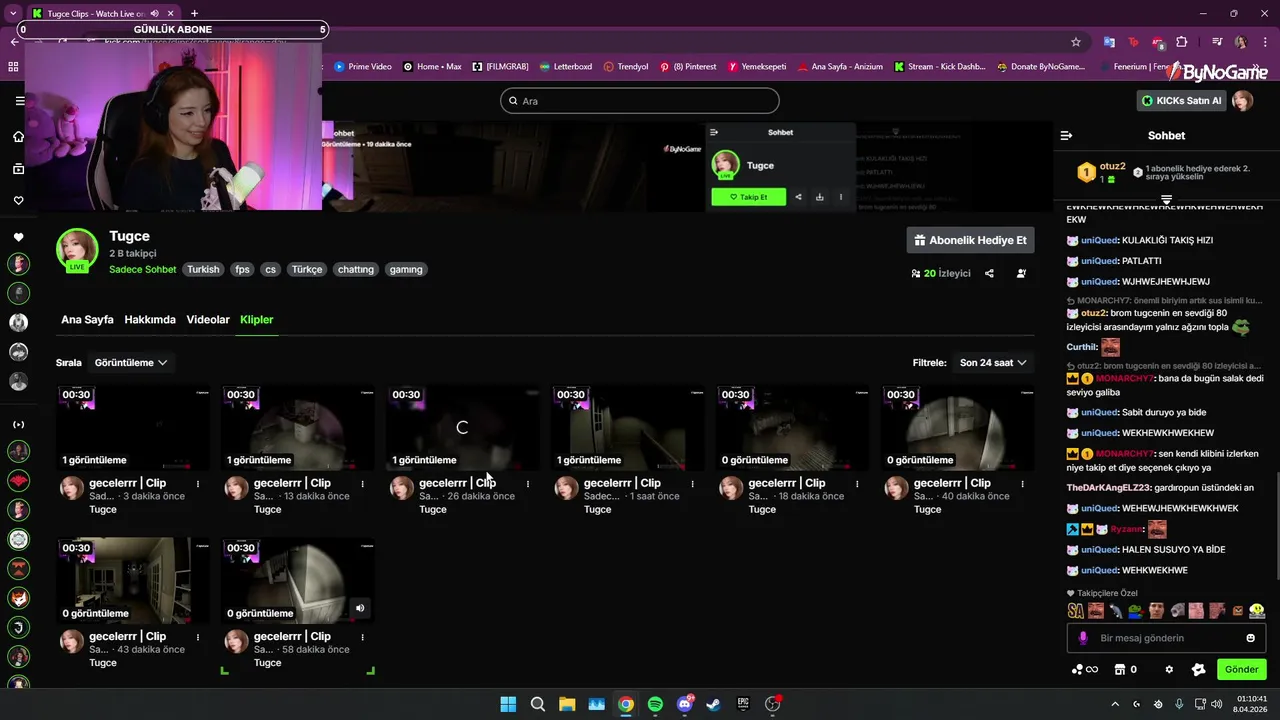Open options for the 40 dakika önce clip
Image resolution: width=1280 pixels, height=720 pixels.
pos(1022,484)
